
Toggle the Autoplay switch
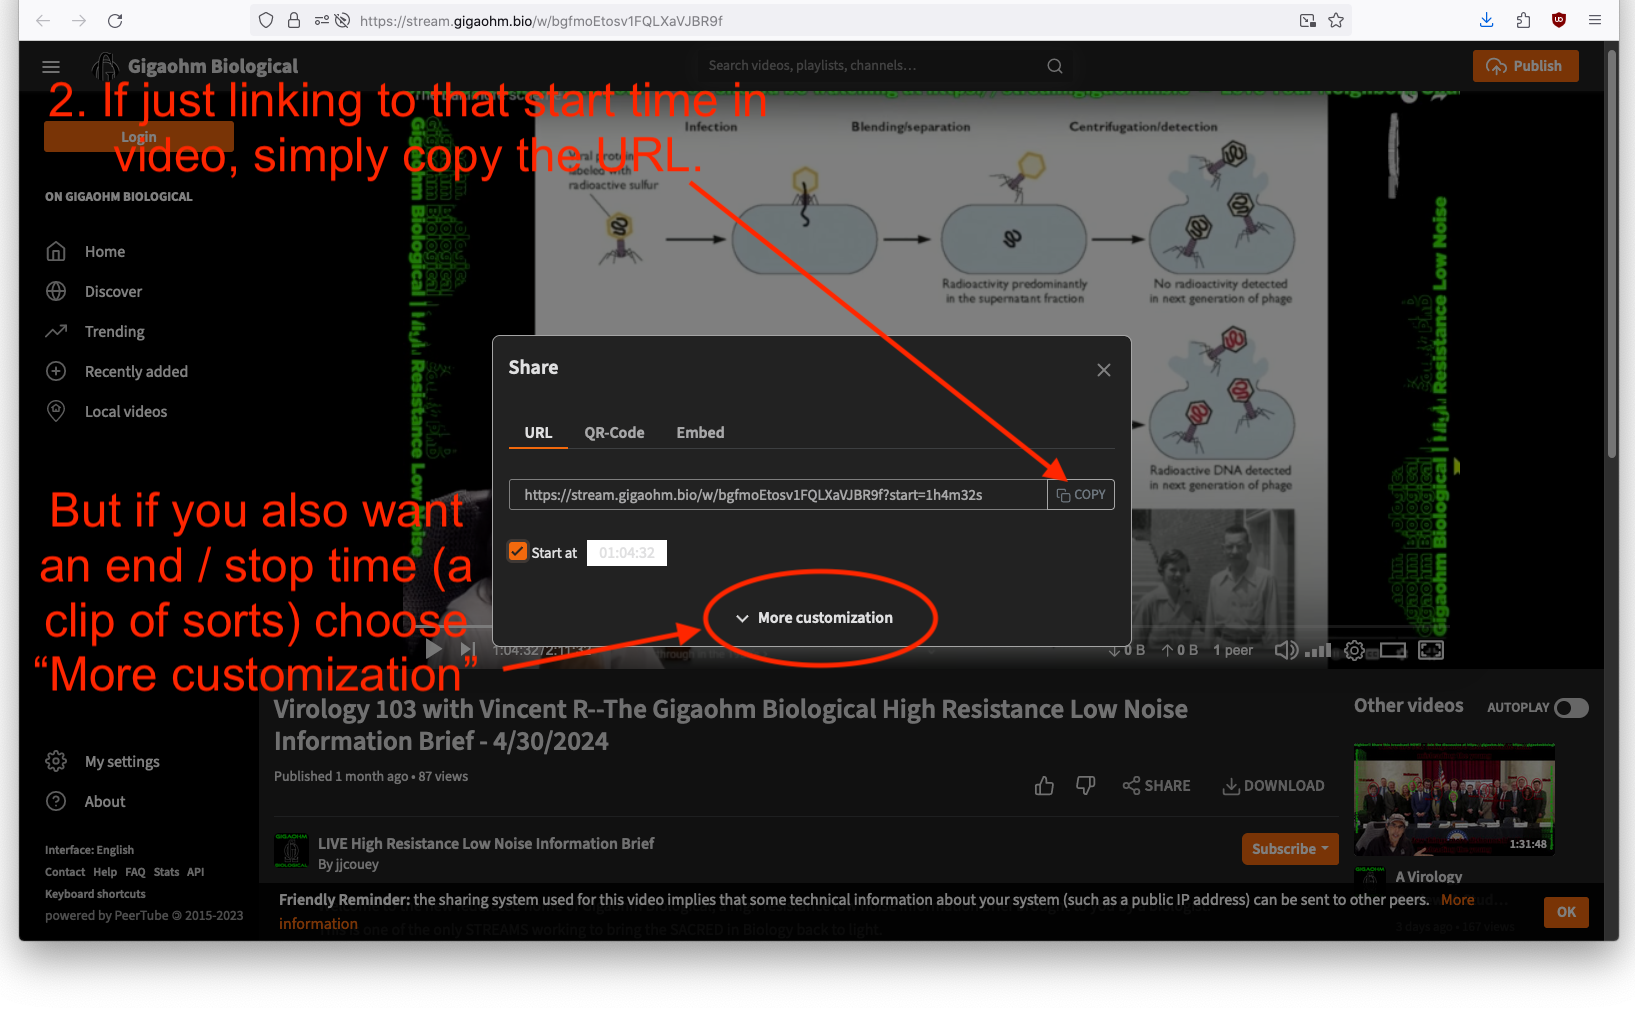1571,708
